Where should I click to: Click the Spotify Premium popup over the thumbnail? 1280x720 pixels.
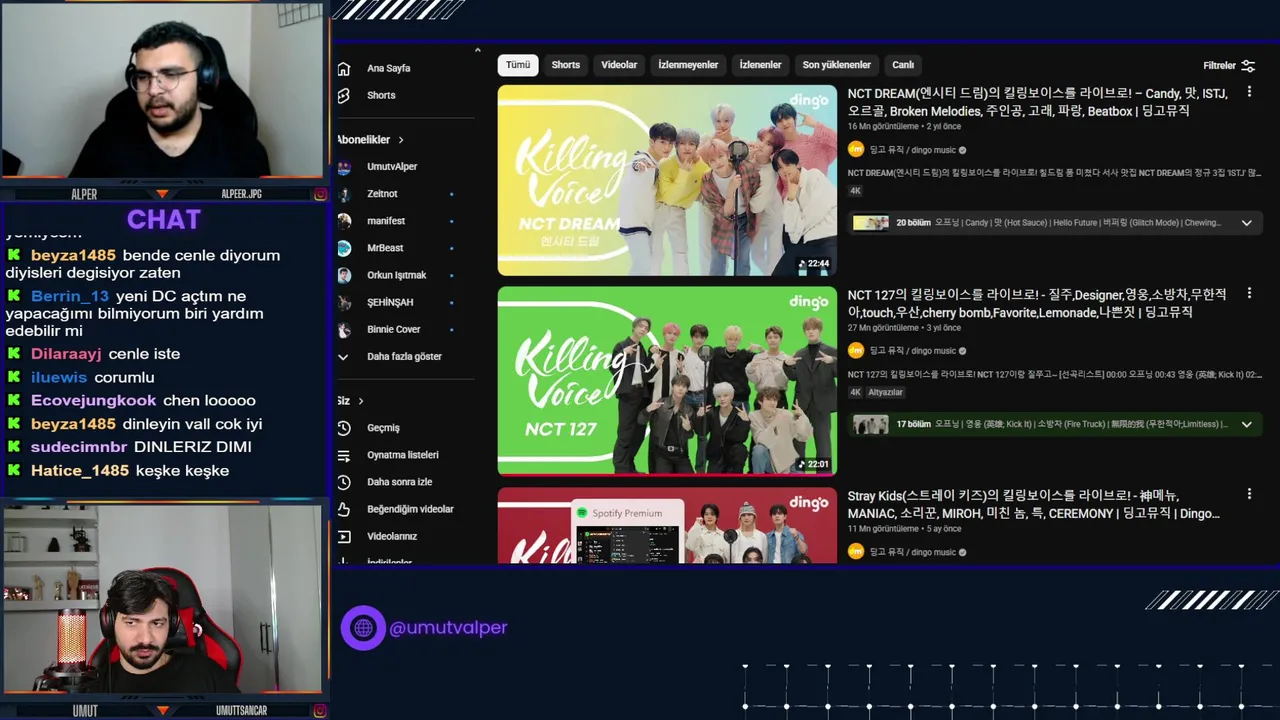tap(627, 531)
